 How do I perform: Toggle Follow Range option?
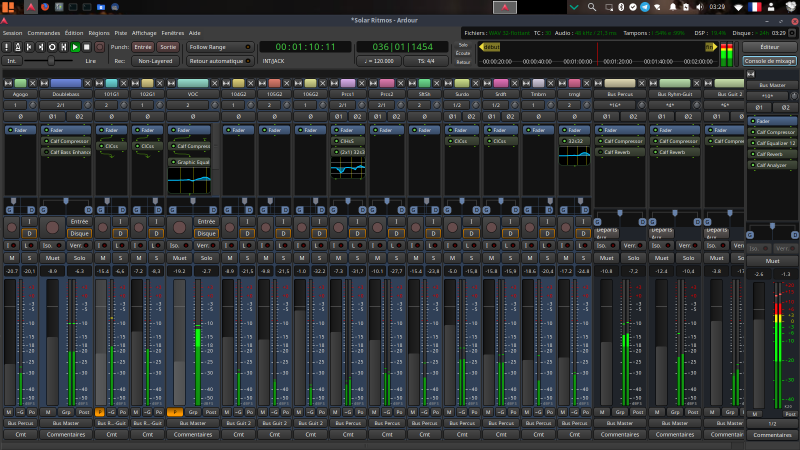pos(219,47)
